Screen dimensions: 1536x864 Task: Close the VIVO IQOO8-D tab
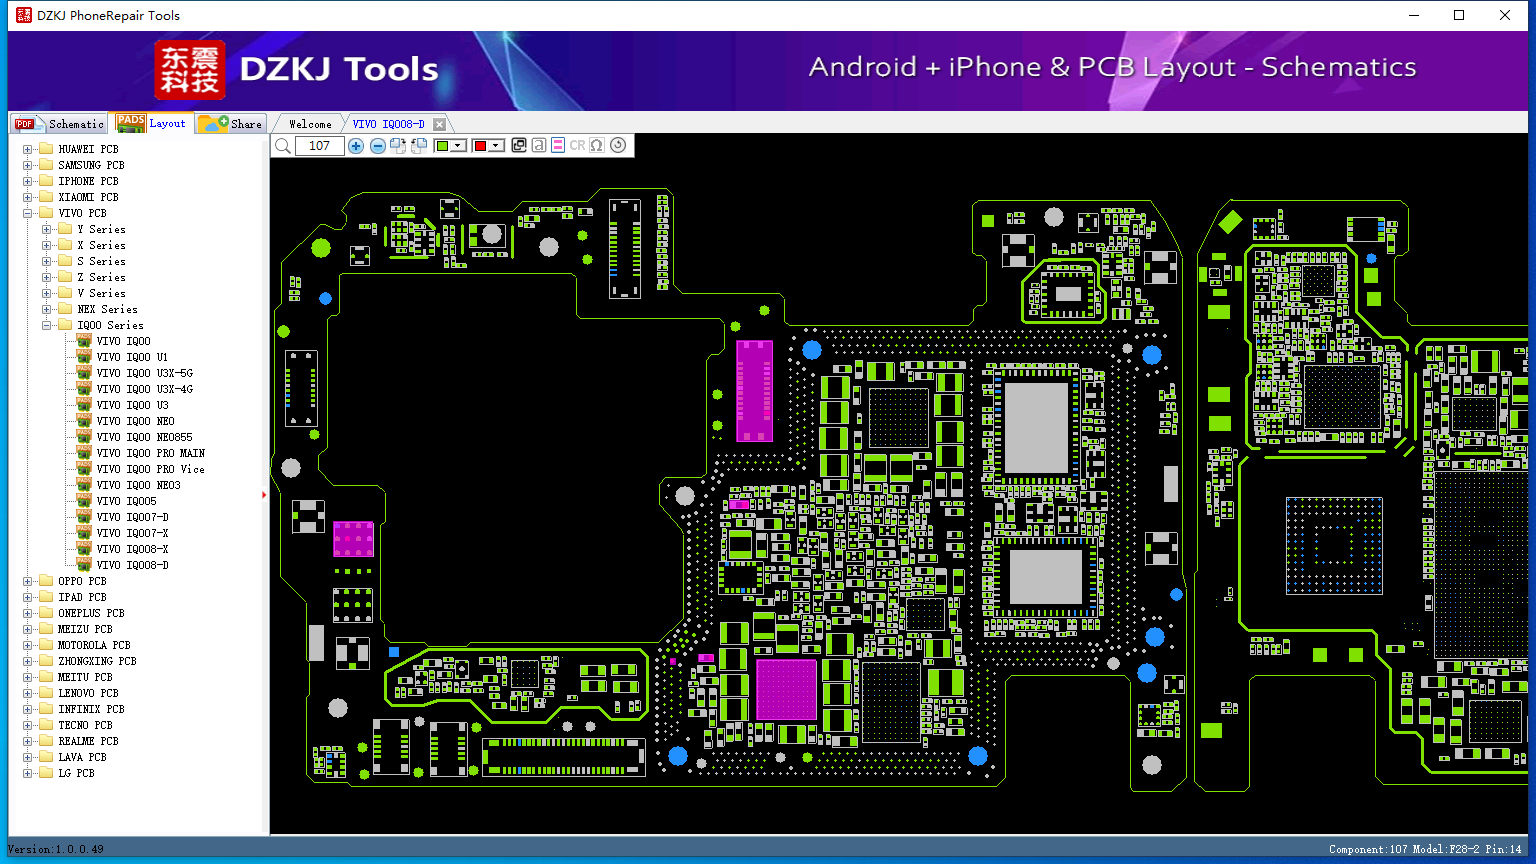coord(439,124)
